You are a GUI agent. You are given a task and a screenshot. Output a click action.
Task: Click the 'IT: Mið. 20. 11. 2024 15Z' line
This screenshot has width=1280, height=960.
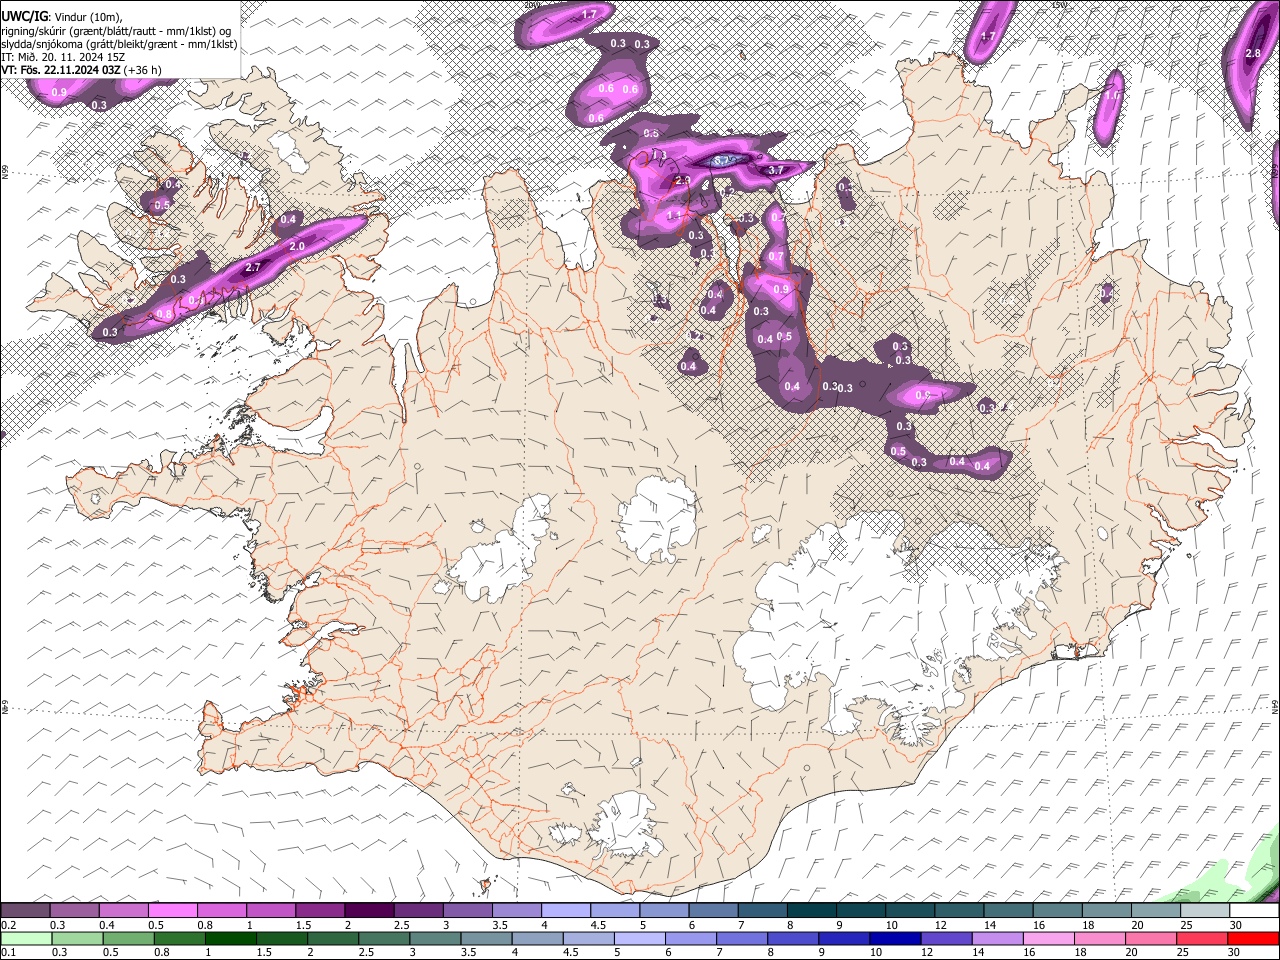point(63,57)
